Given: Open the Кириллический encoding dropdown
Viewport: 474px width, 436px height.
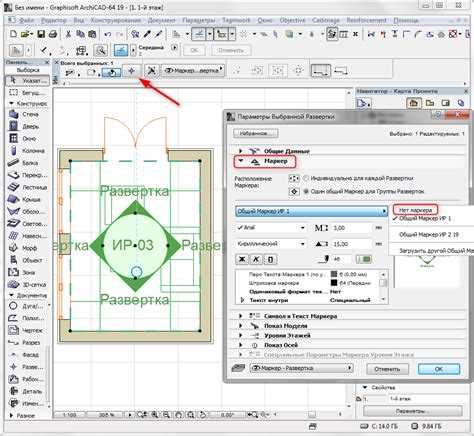Looking at the screenshot, I should click(x=271, y=244).
